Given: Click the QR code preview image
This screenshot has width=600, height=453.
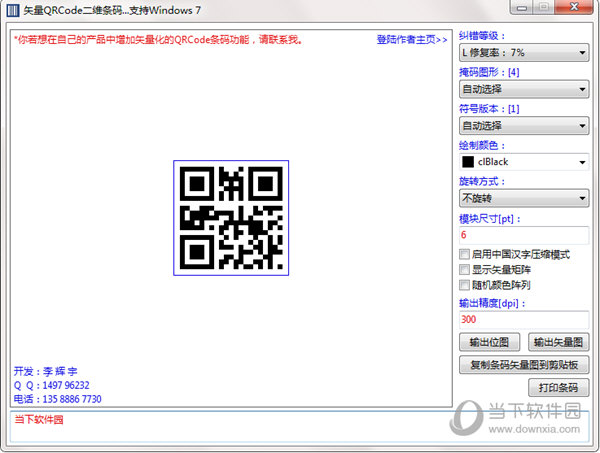Looking at the screenshot, I should click(x=231, y=218).
